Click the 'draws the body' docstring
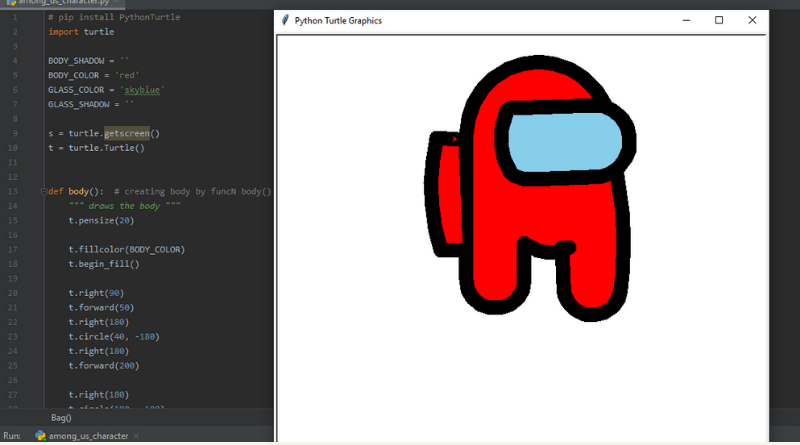800x445 pixels. coord(124,206)
